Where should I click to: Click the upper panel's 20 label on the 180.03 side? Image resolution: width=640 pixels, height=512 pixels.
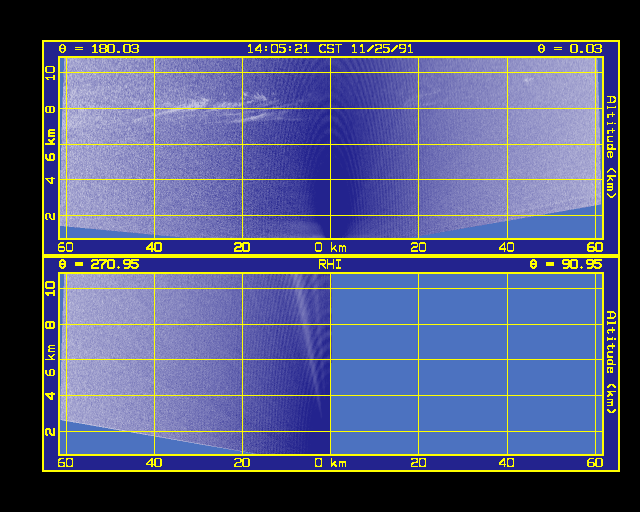[242, 247]
